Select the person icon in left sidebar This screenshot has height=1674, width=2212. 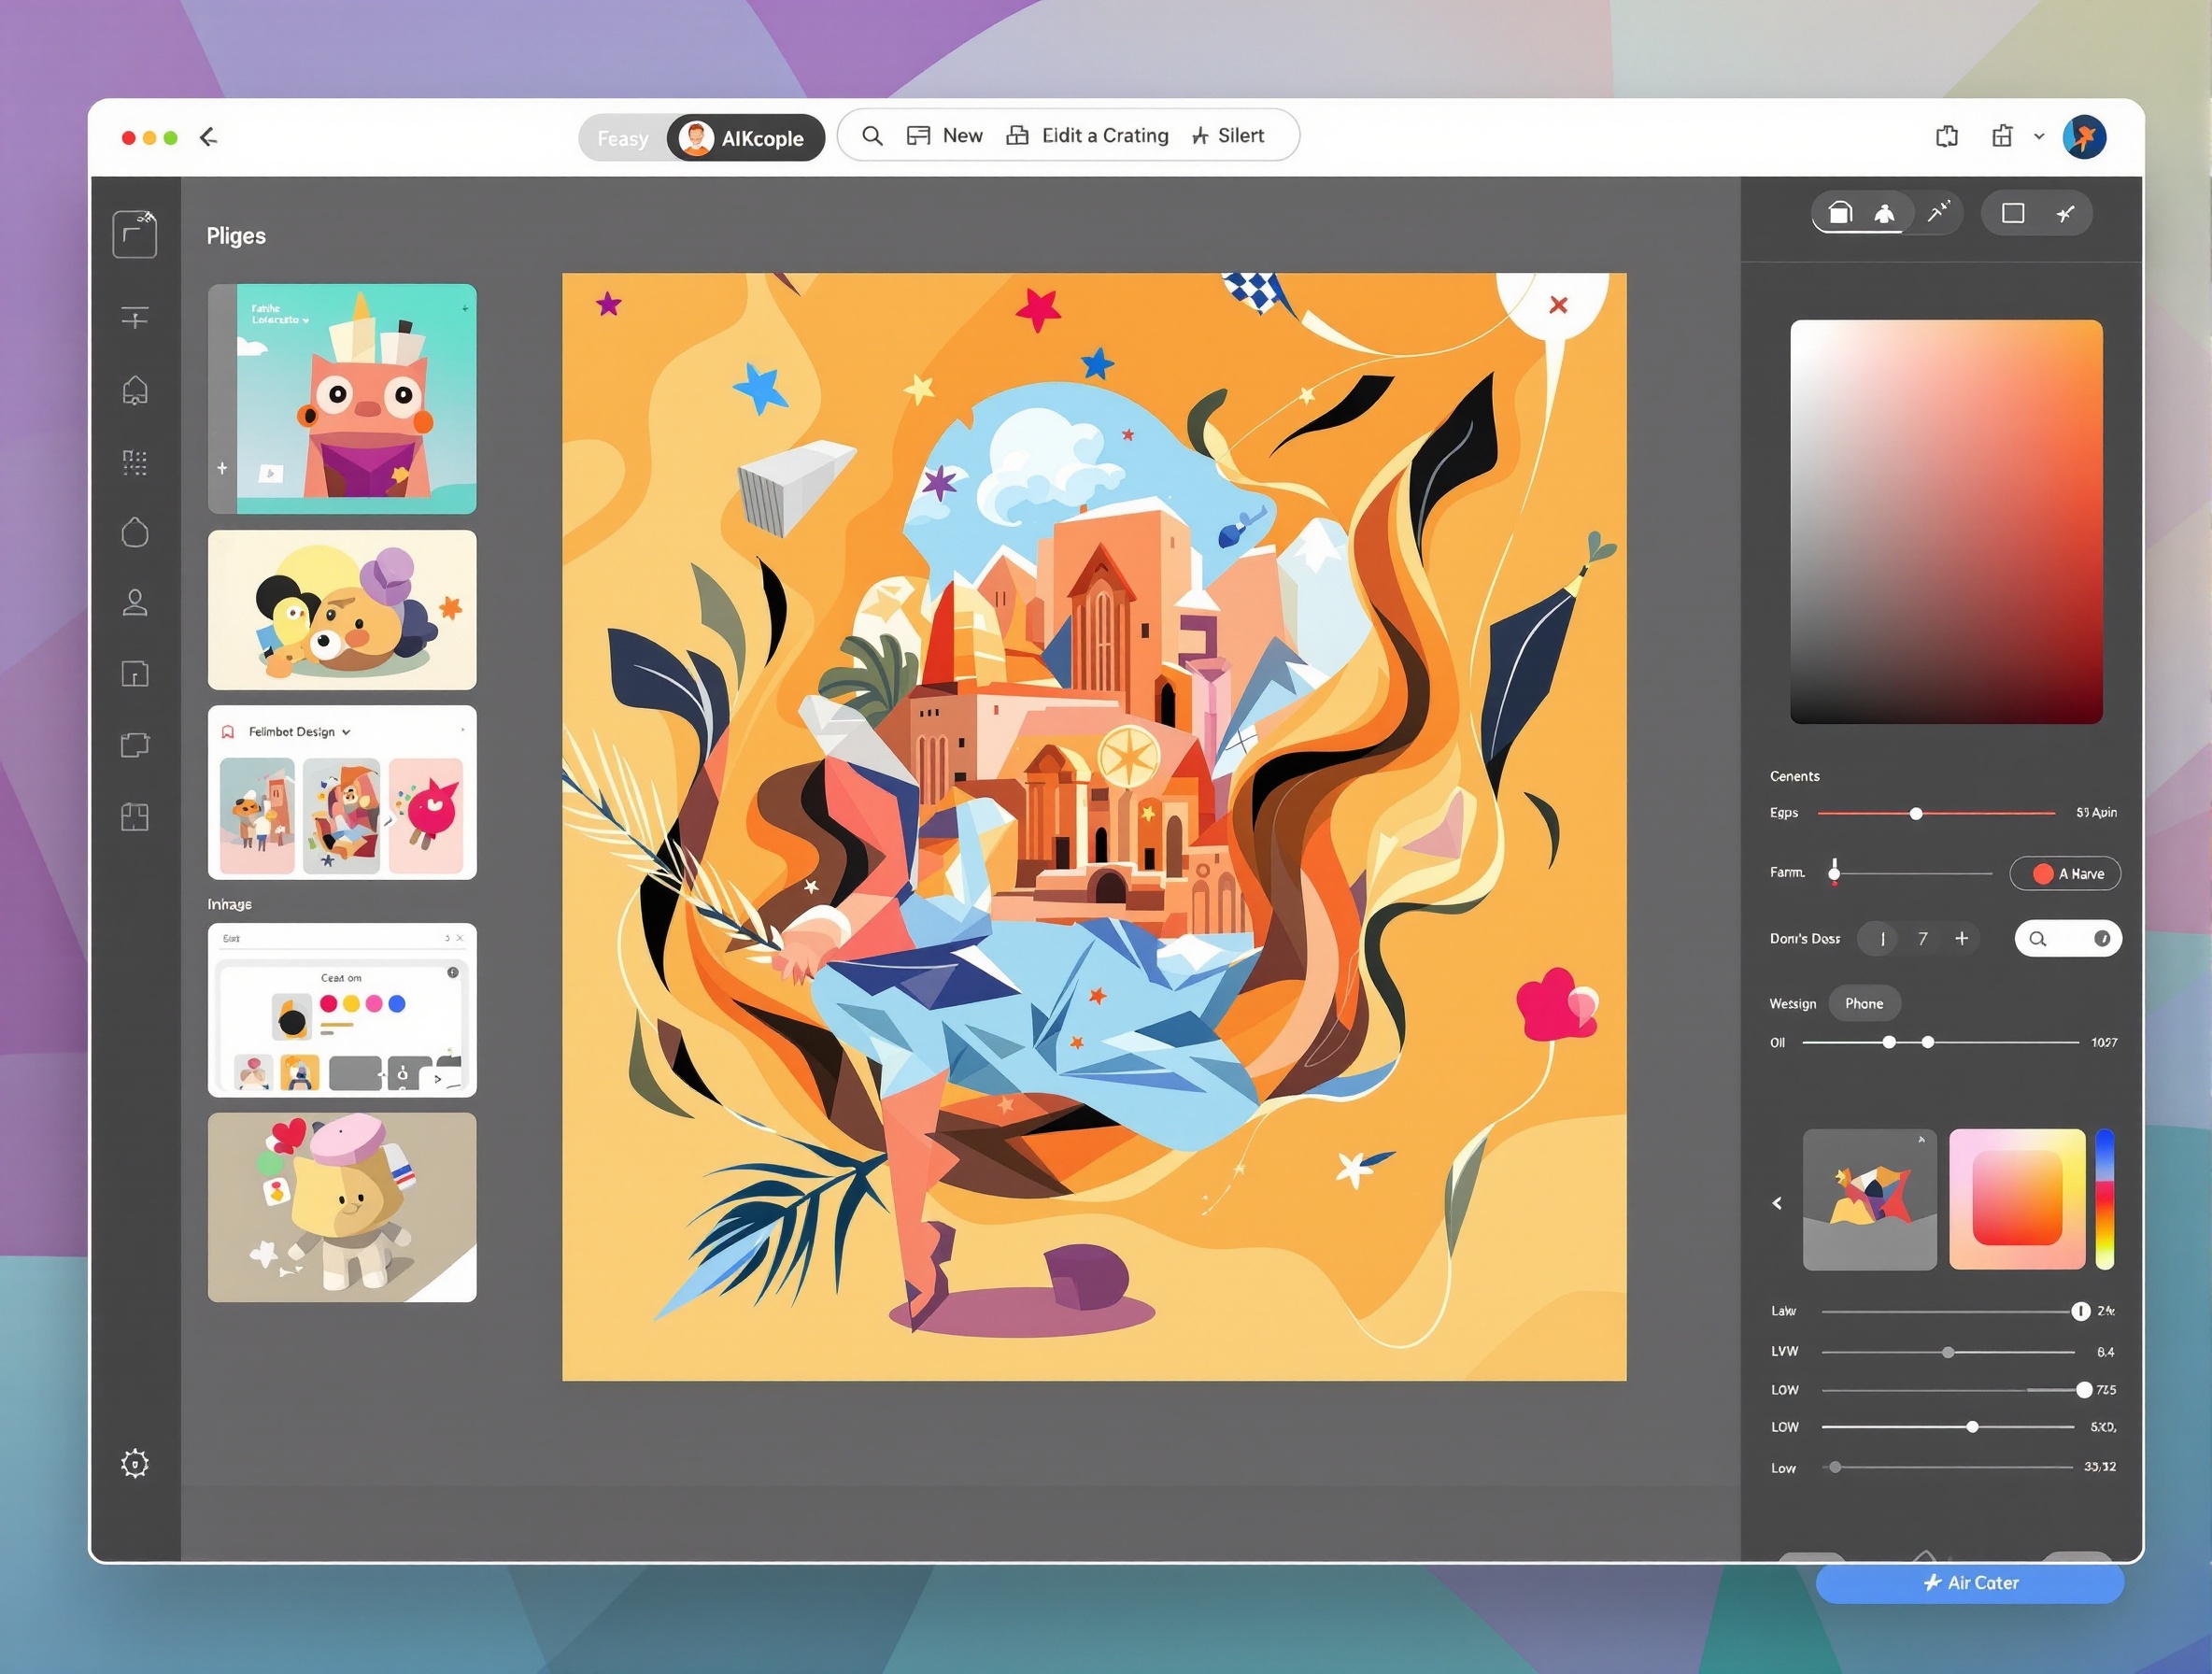pyautogui.click(x=135, y=602)
